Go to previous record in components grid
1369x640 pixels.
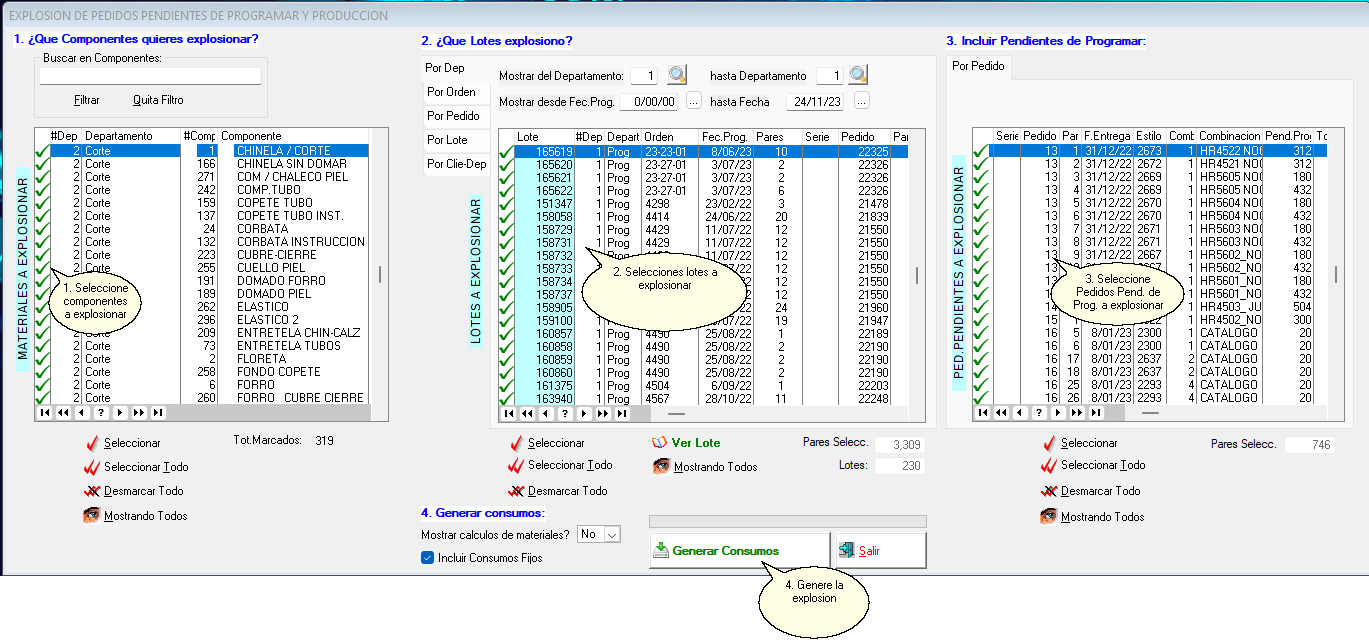tap(82, 412)
